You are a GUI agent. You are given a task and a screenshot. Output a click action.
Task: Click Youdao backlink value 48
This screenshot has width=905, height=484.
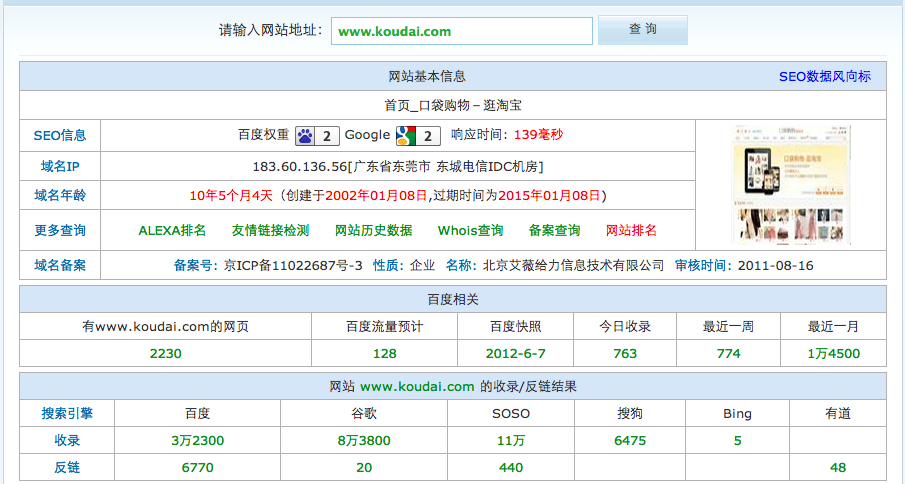point(838,468)
